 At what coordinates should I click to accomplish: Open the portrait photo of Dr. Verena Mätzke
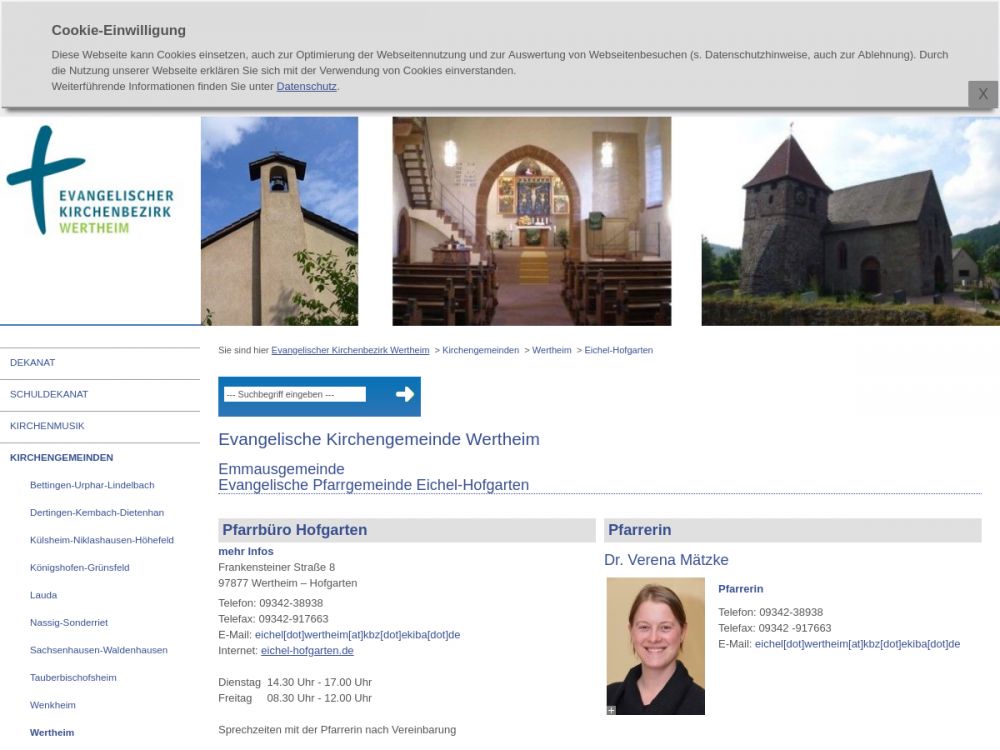pos(655,645)
